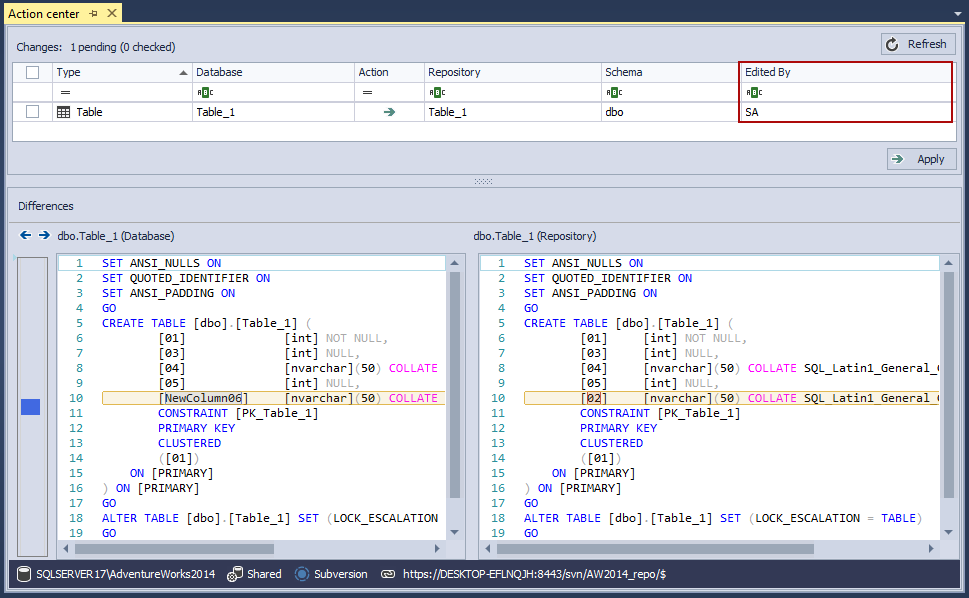Click the Table type icon in the row
The image size is (969, 598).
pos(64,112)
